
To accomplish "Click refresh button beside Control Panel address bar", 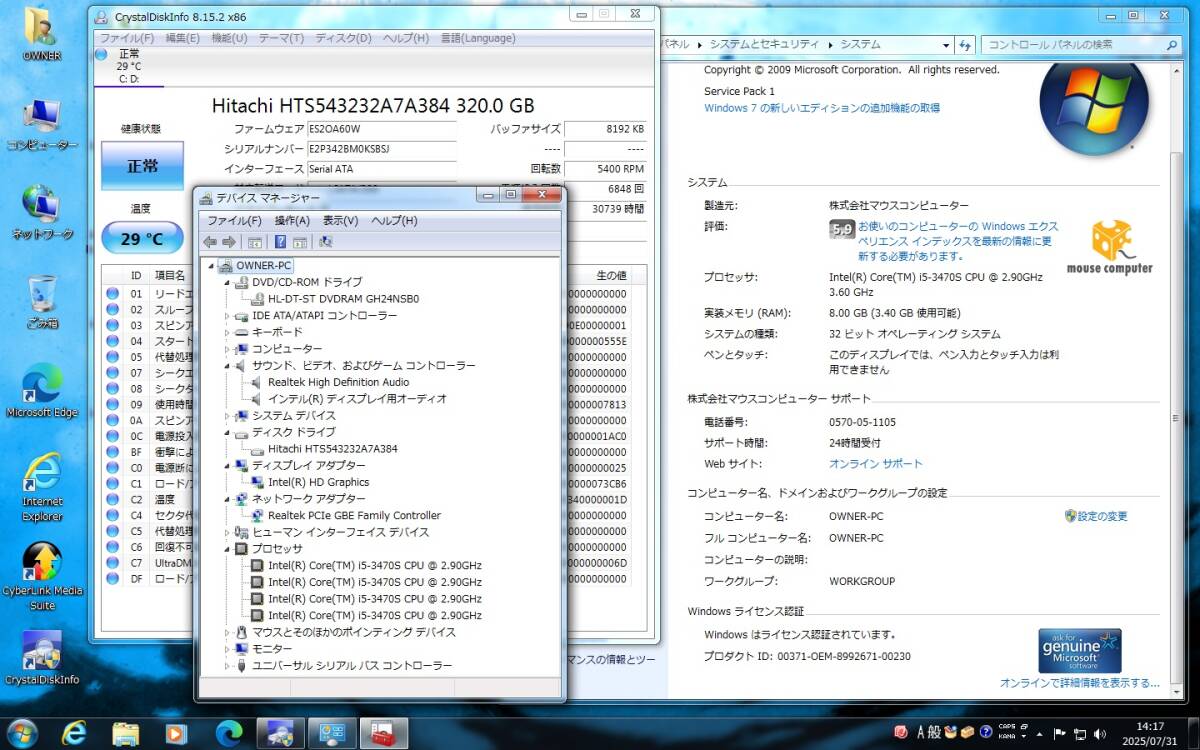I will [x=965, y=44].
